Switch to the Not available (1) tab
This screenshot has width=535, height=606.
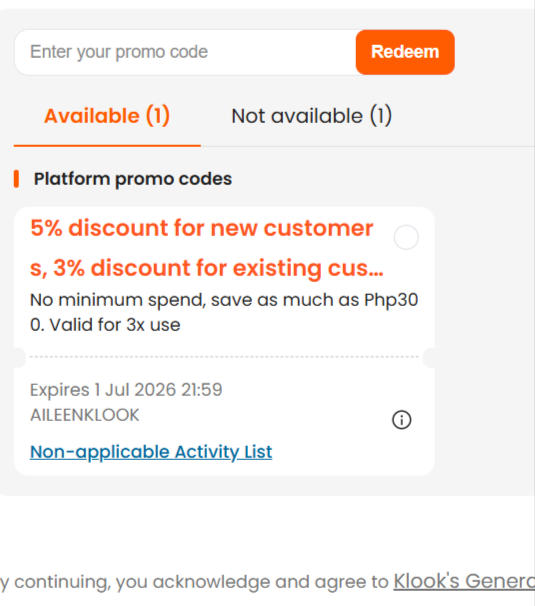coord(312,116)
